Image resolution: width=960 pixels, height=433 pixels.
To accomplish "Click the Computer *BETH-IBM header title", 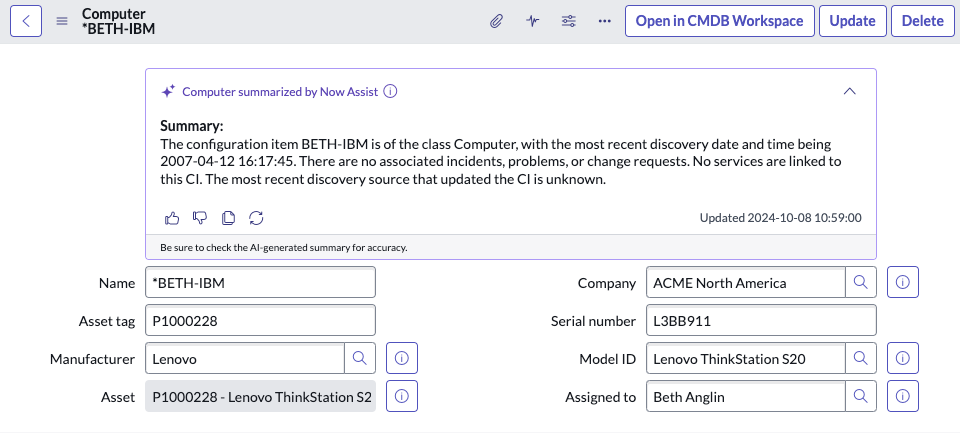I will coord(118,21).
